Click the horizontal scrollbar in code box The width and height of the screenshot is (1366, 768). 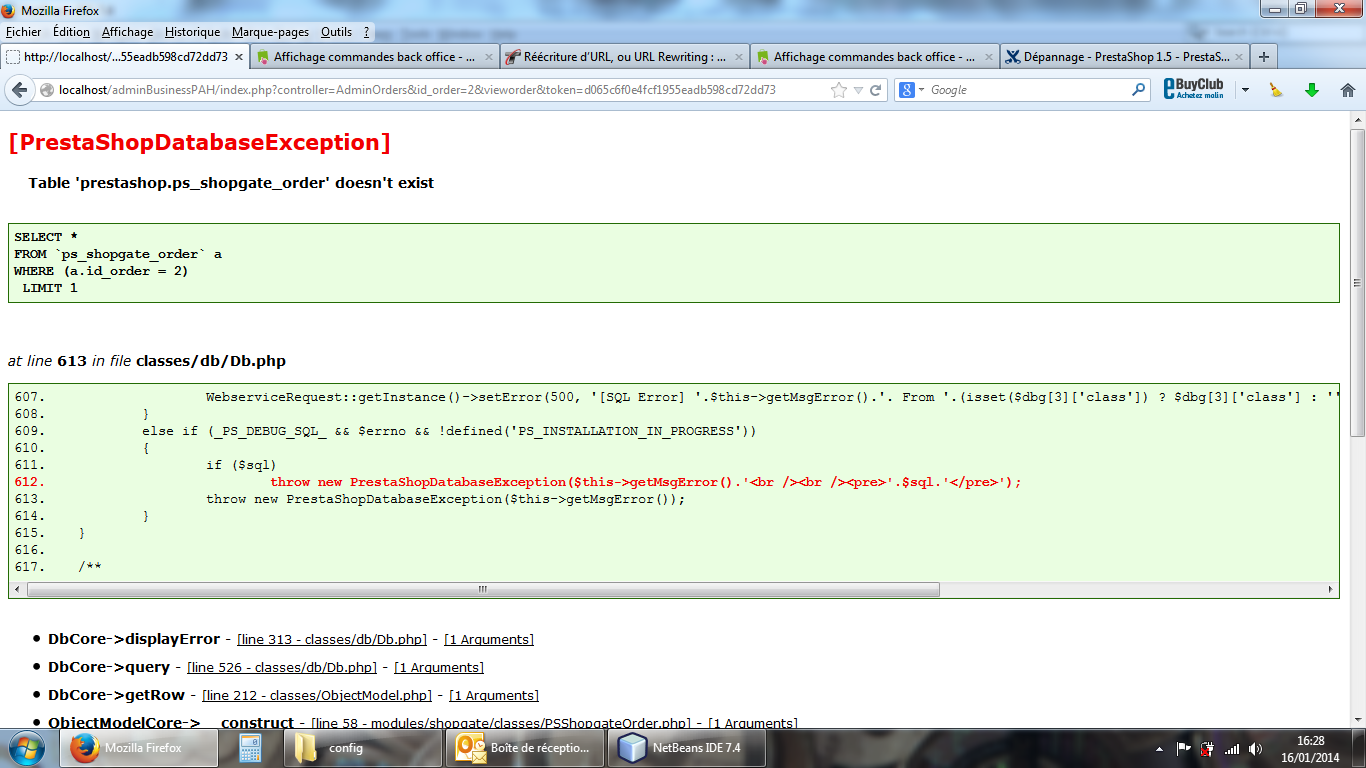point(483,589)
